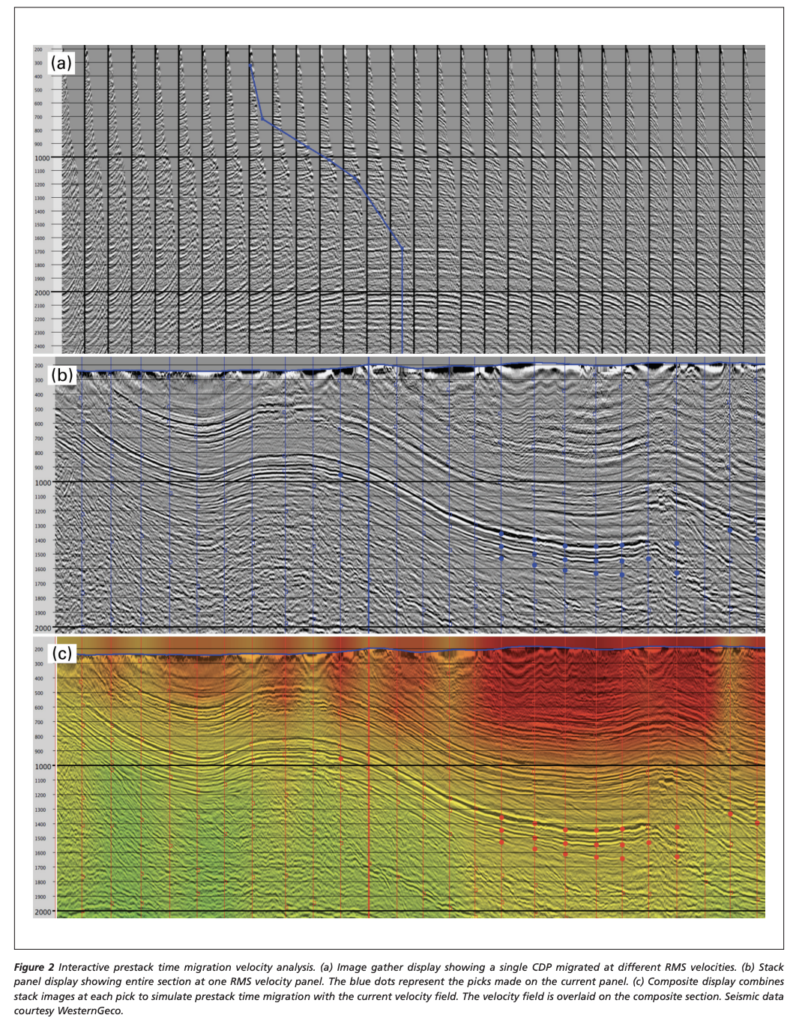Screen dimensions: 808x1024
Task: Select the 2000 axis label in panel (b)
Action: 44,628
